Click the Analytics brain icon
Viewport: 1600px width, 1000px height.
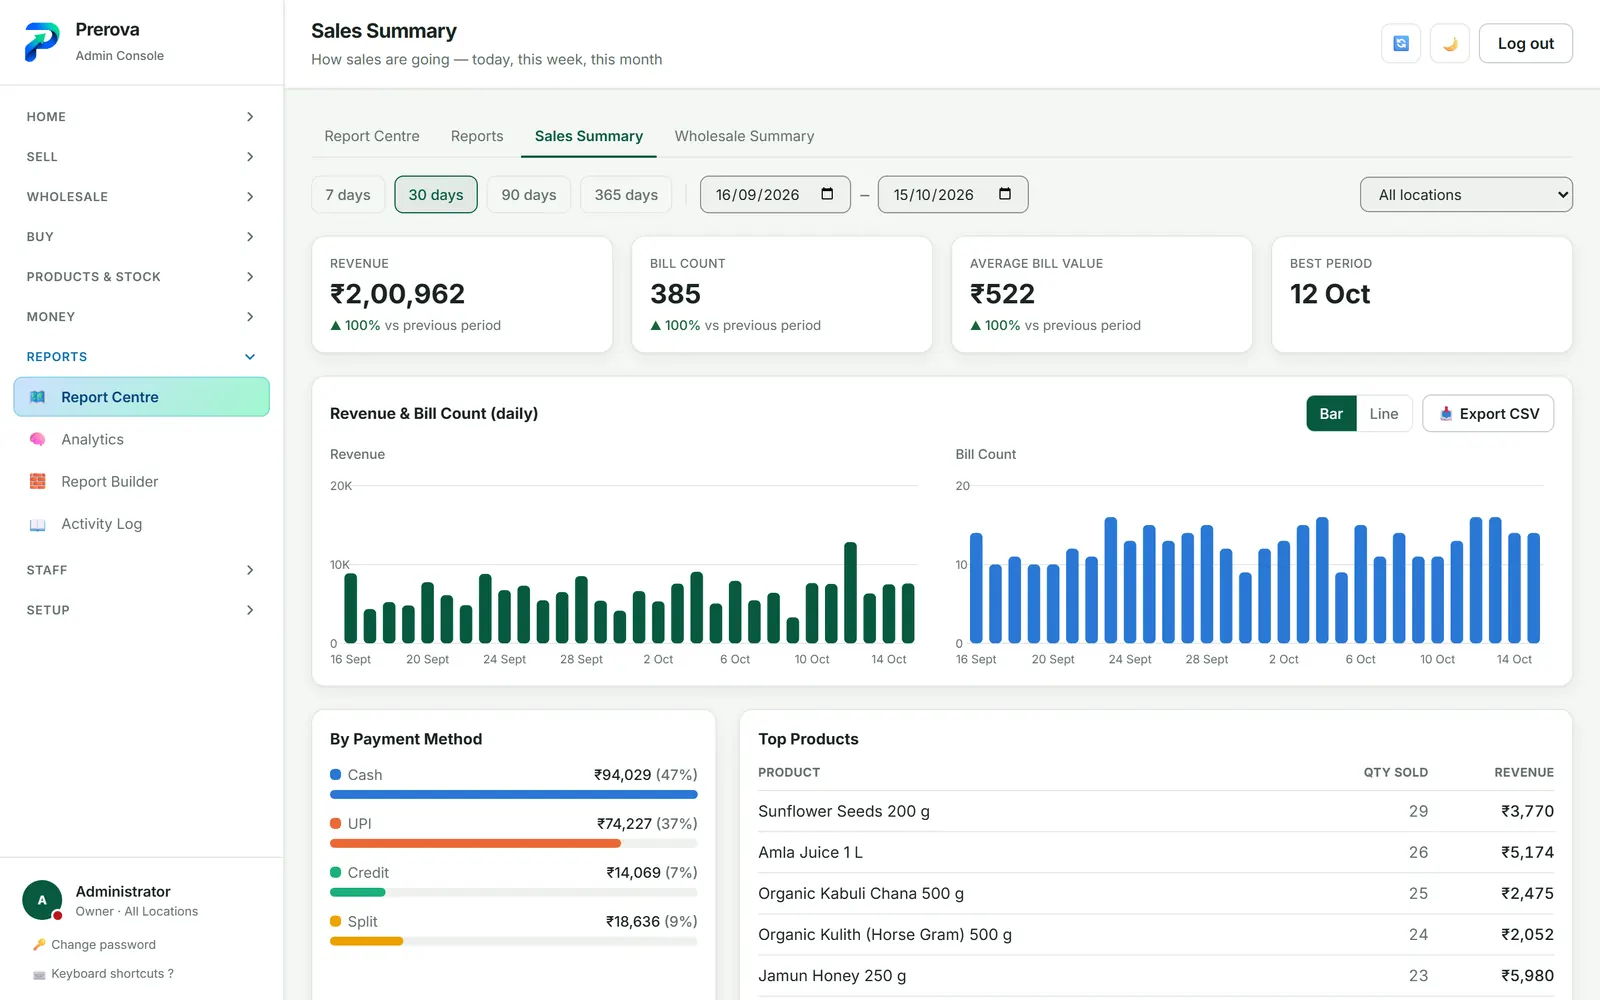click(38, 439)
